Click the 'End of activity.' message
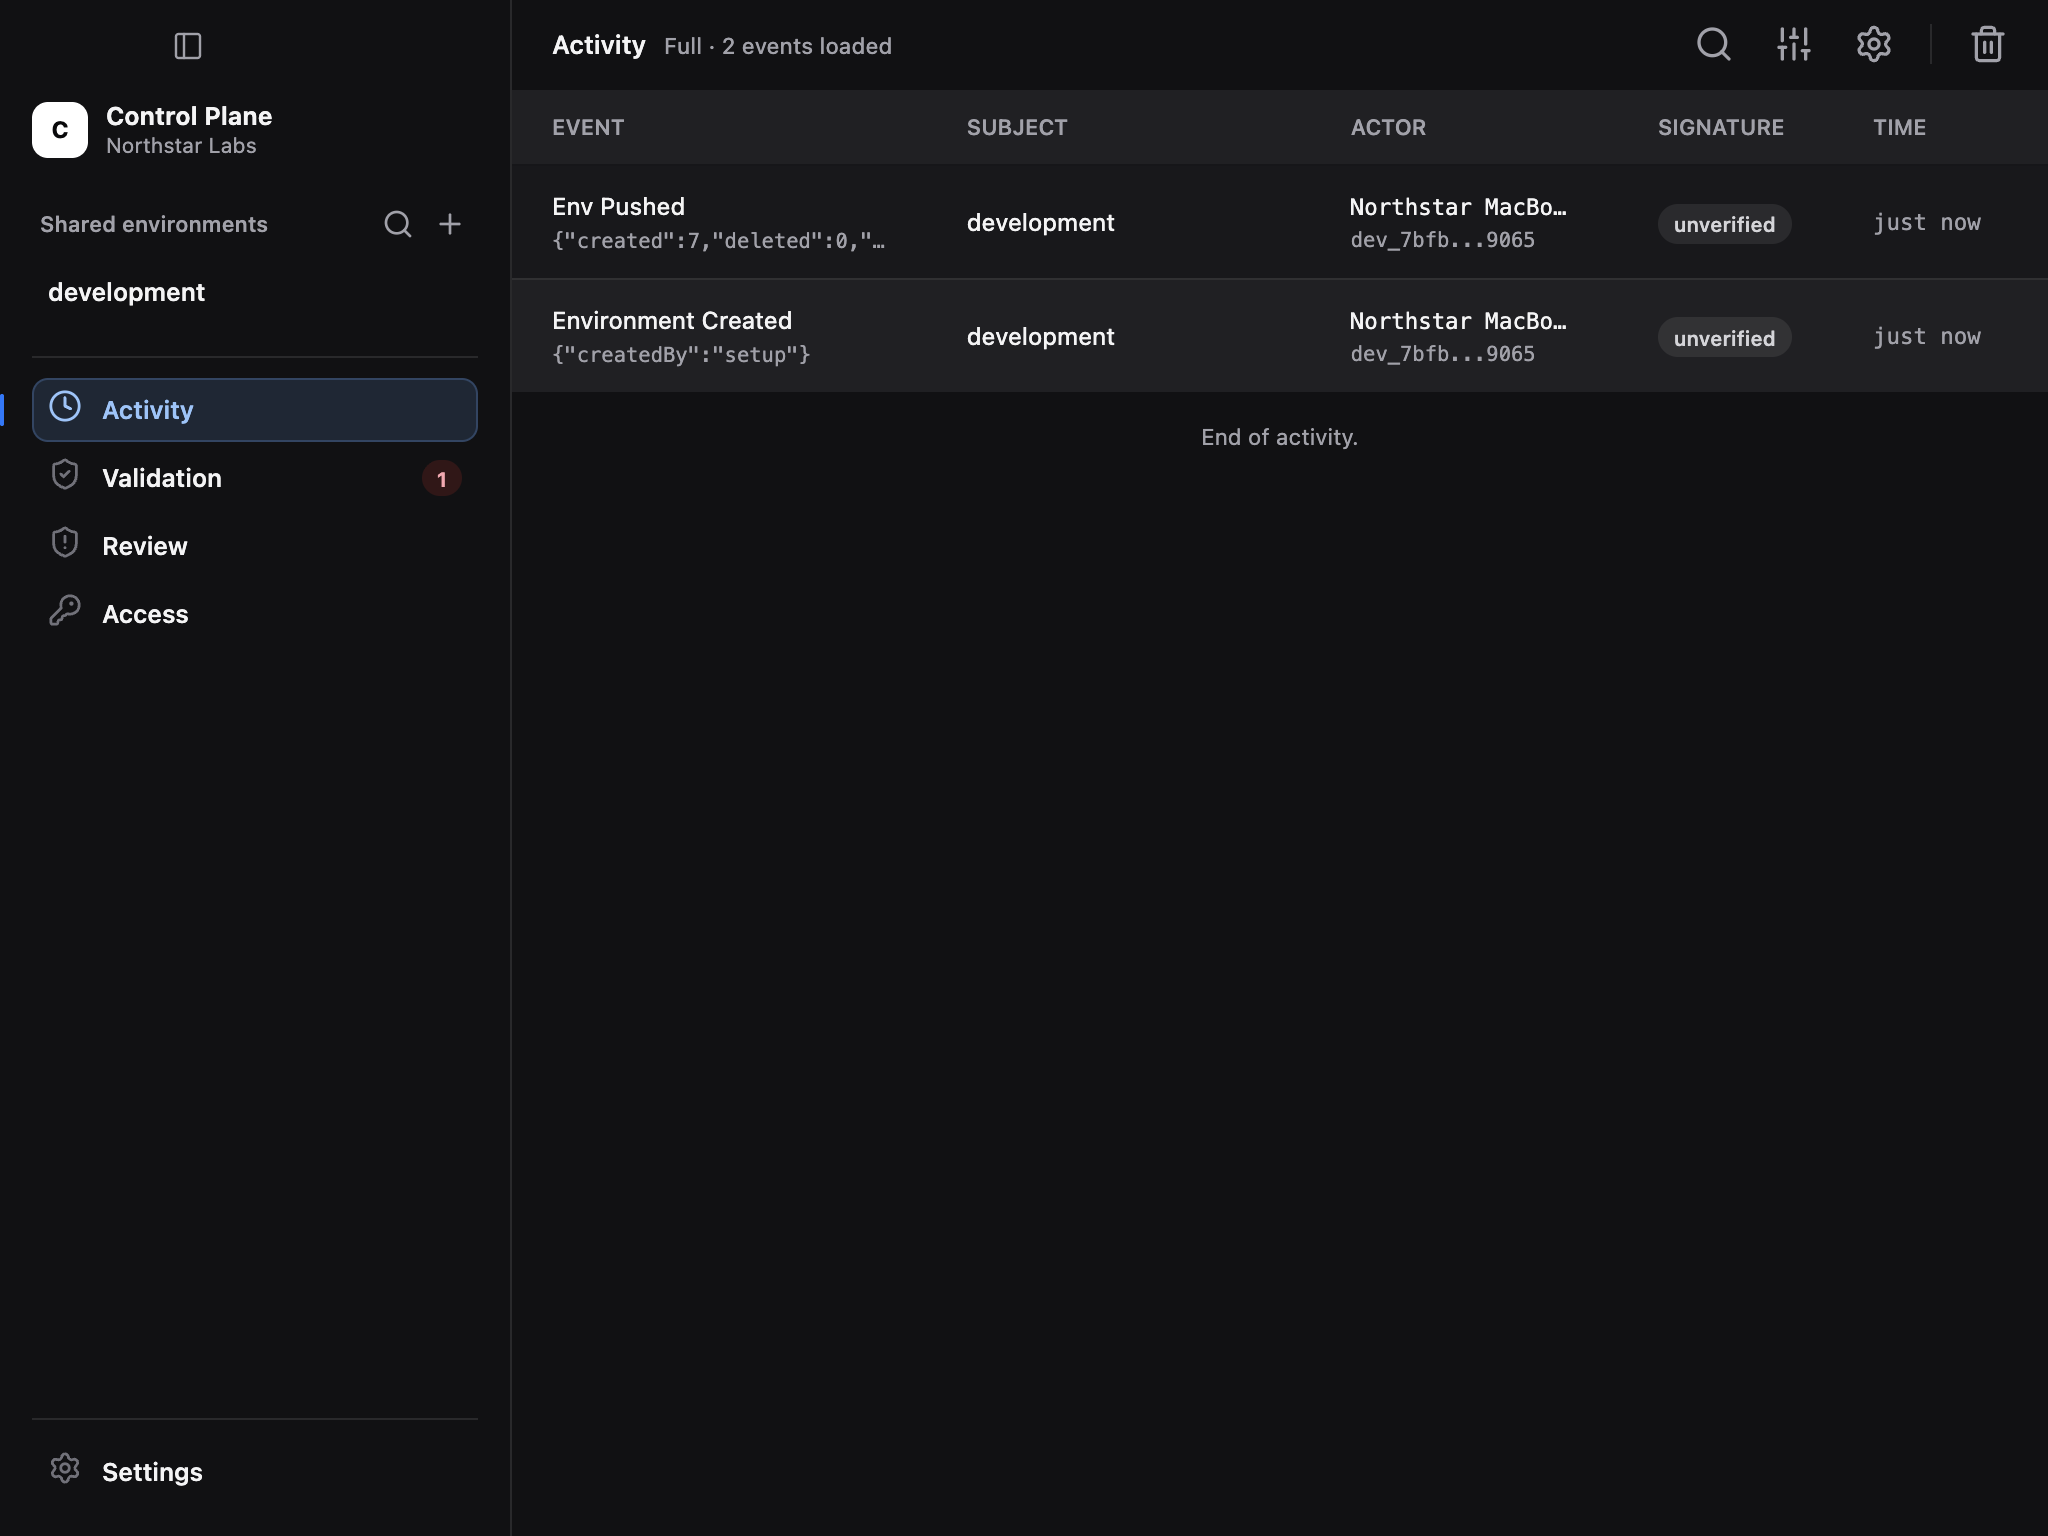 click(1280, 437)
